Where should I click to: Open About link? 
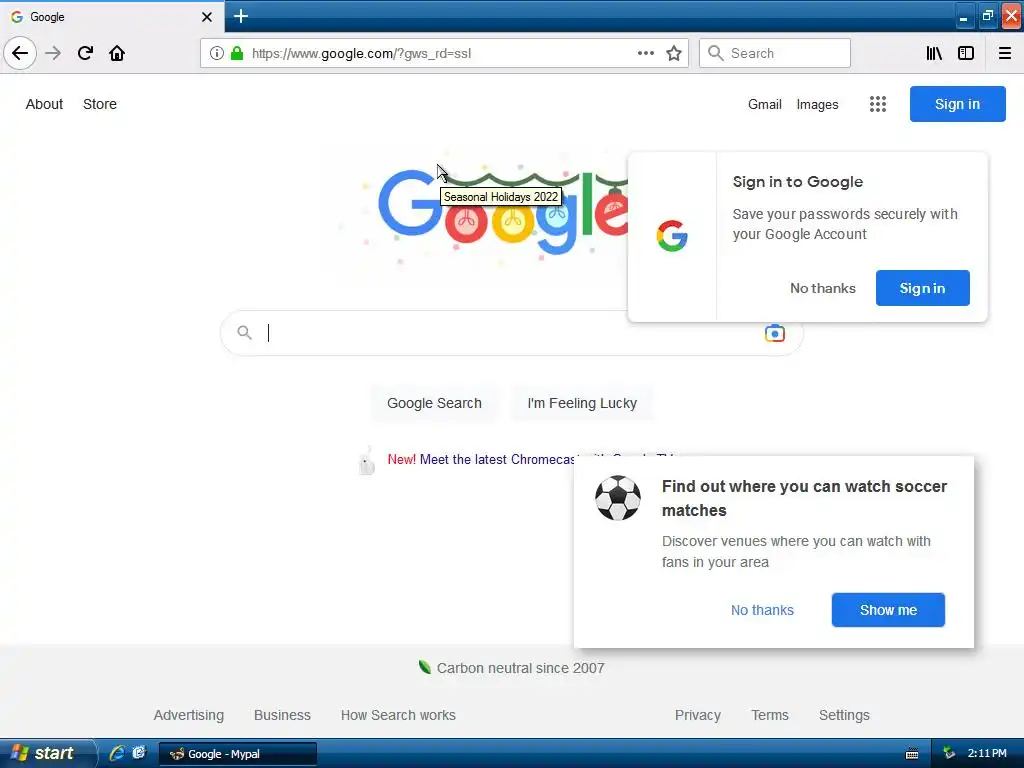click(x=44, y=104)
